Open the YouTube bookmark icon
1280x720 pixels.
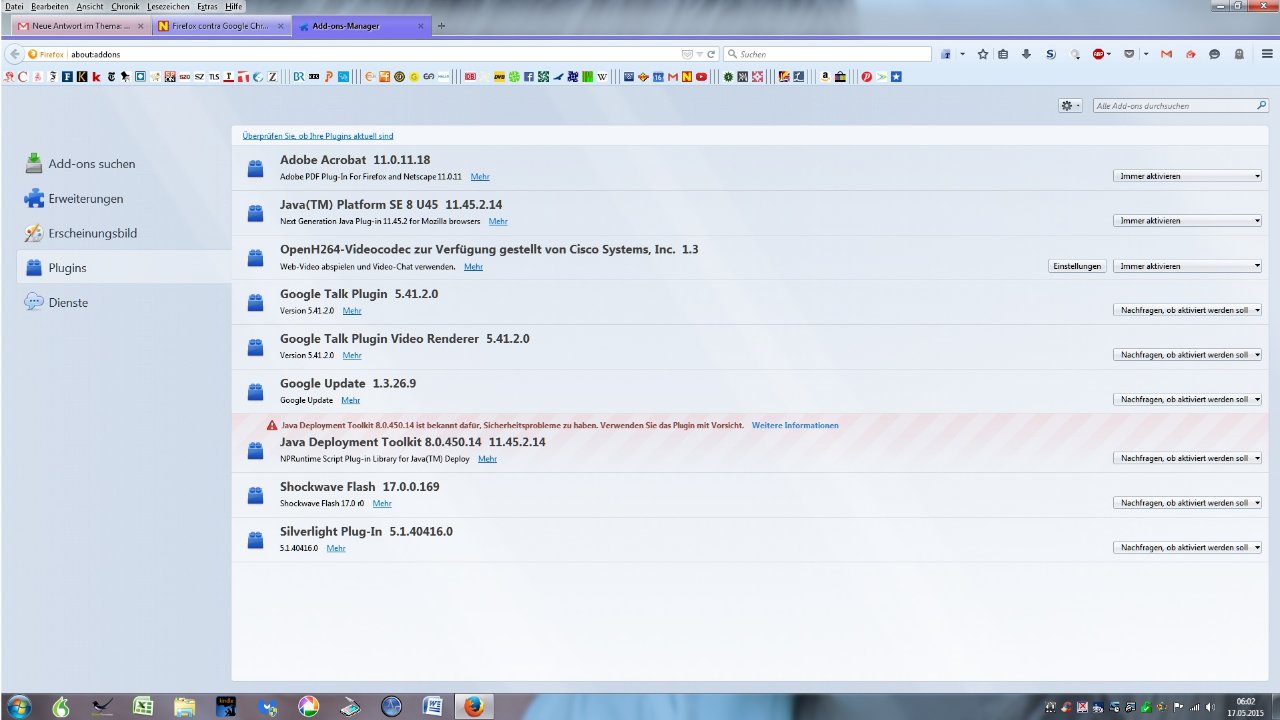pos(701,76)
